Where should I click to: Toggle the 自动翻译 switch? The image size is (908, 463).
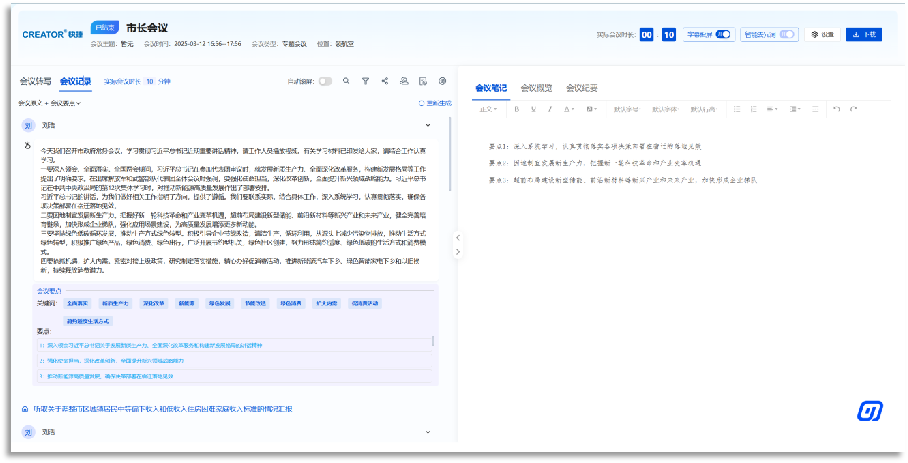[x=325, y=81]
